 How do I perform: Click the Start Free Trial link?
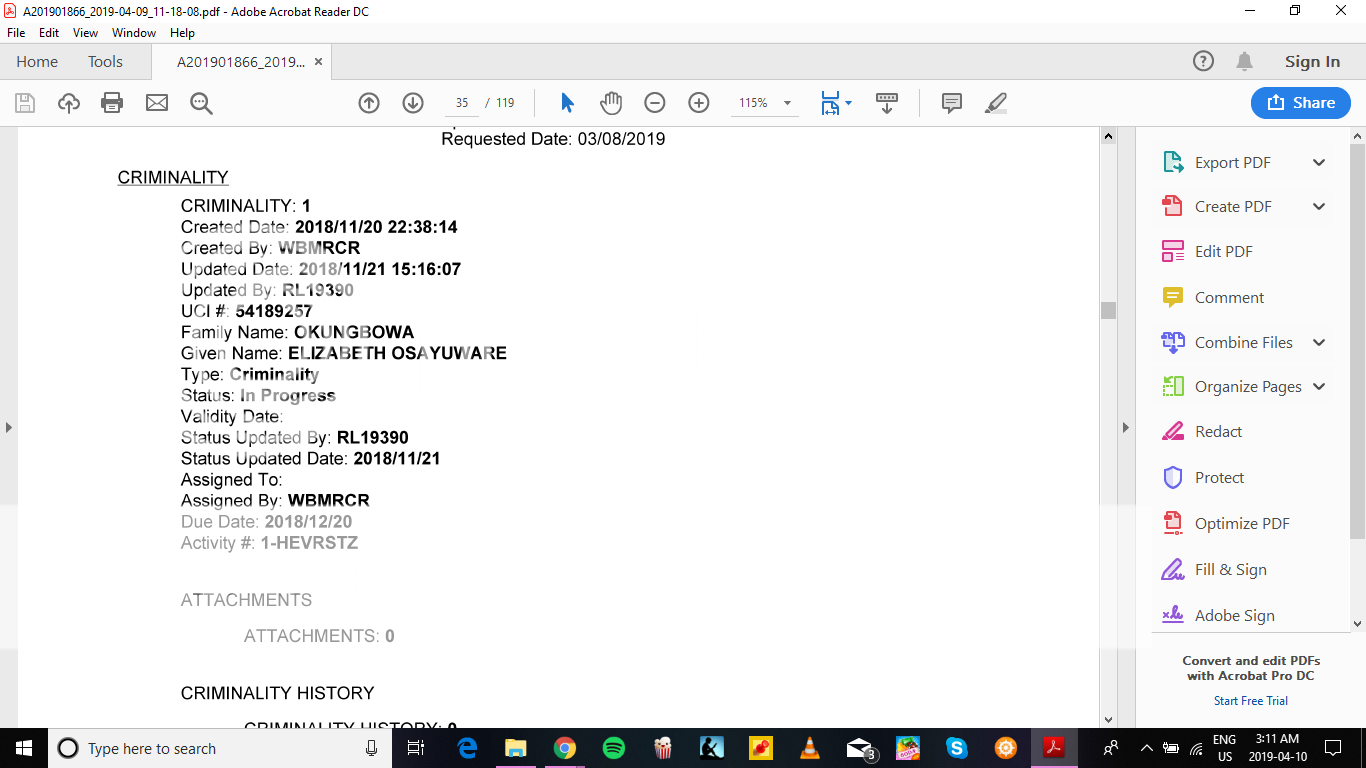(1250, 701)
